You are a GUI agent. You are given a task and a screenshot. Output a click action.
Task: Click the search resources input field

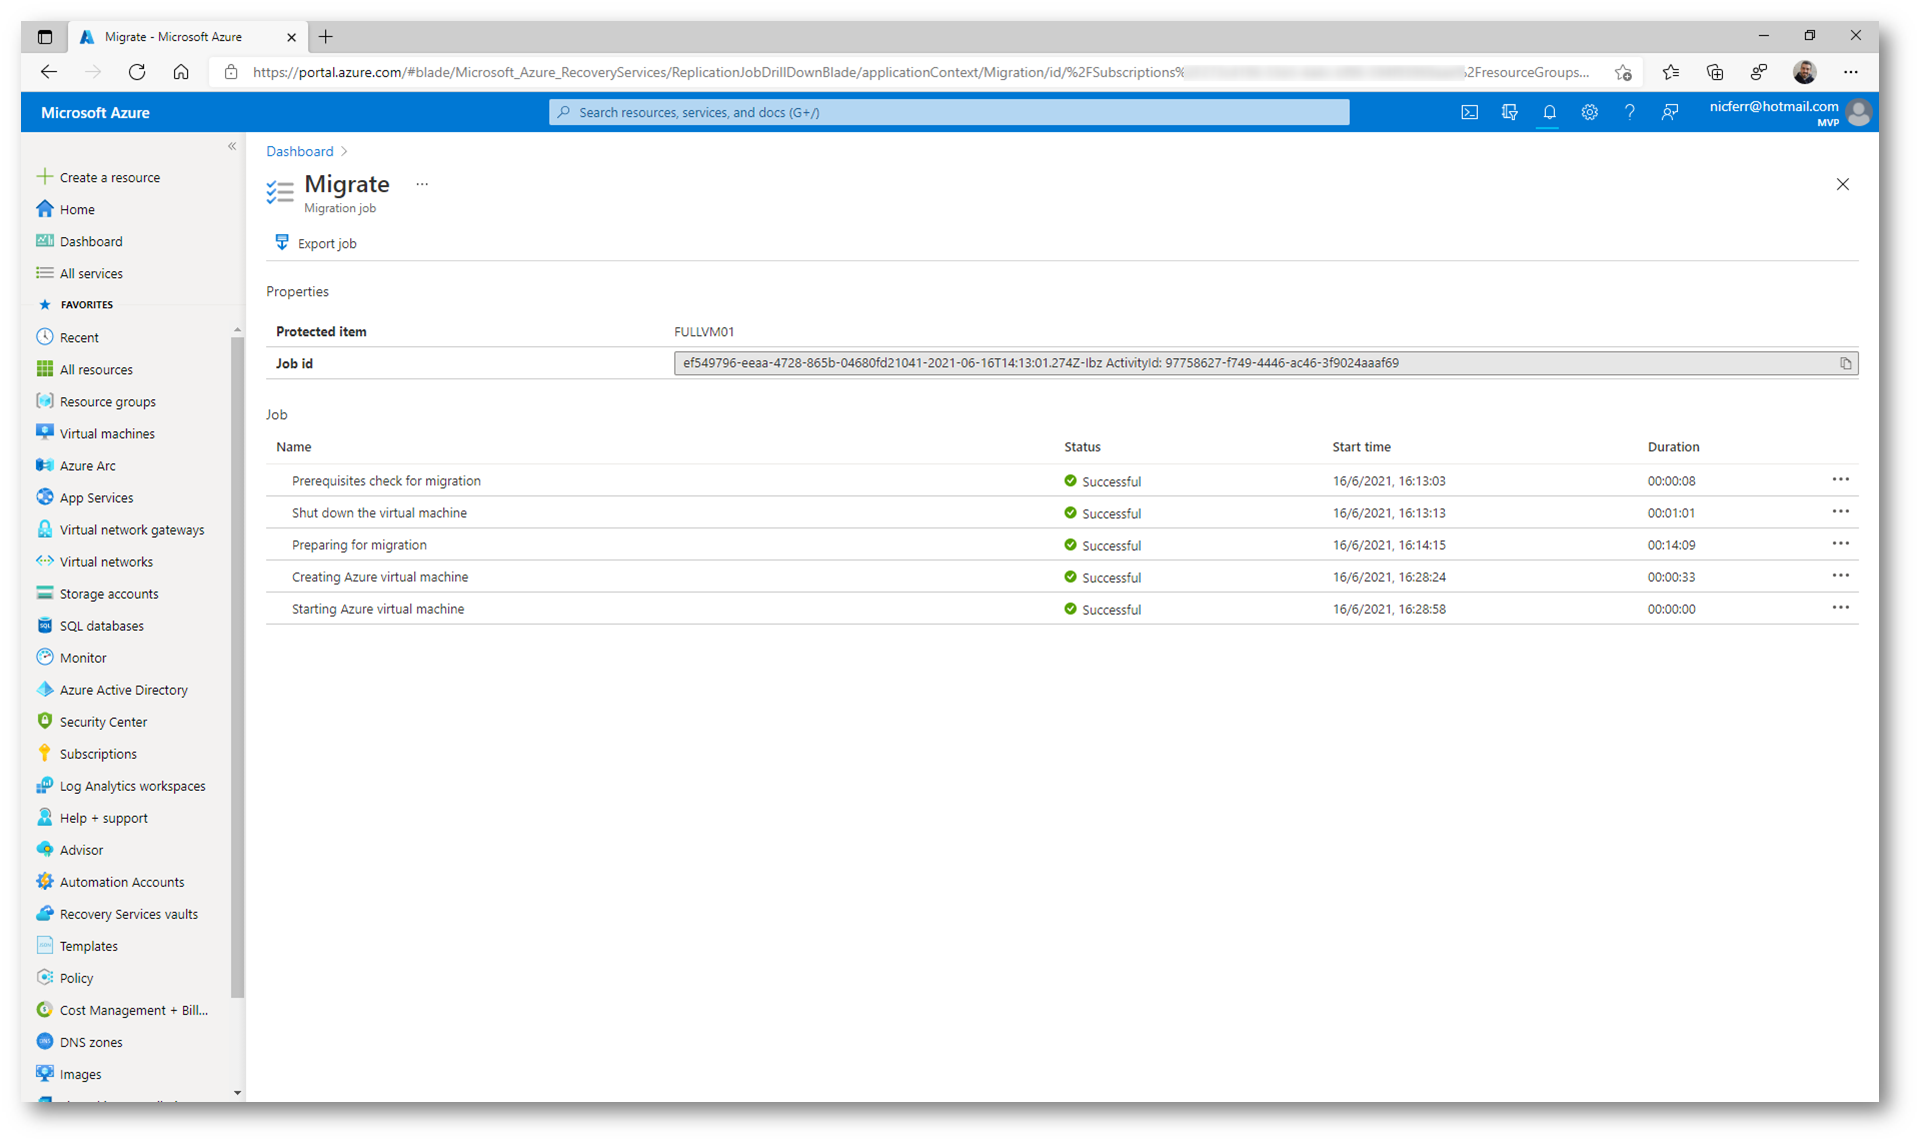pyautogui.click(x=948, y=112)
